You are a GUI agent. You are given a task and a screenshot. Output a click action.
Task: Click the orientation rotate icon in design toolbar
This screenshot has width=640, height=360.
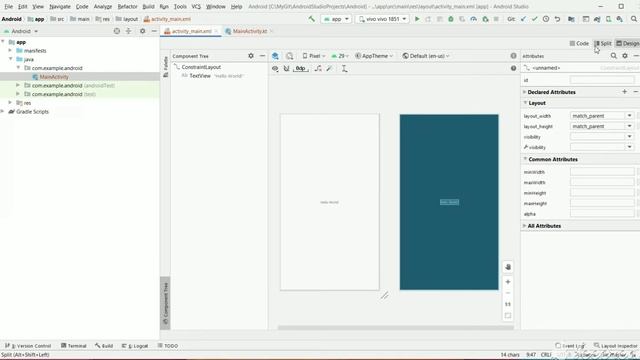[x=289, y=56]
